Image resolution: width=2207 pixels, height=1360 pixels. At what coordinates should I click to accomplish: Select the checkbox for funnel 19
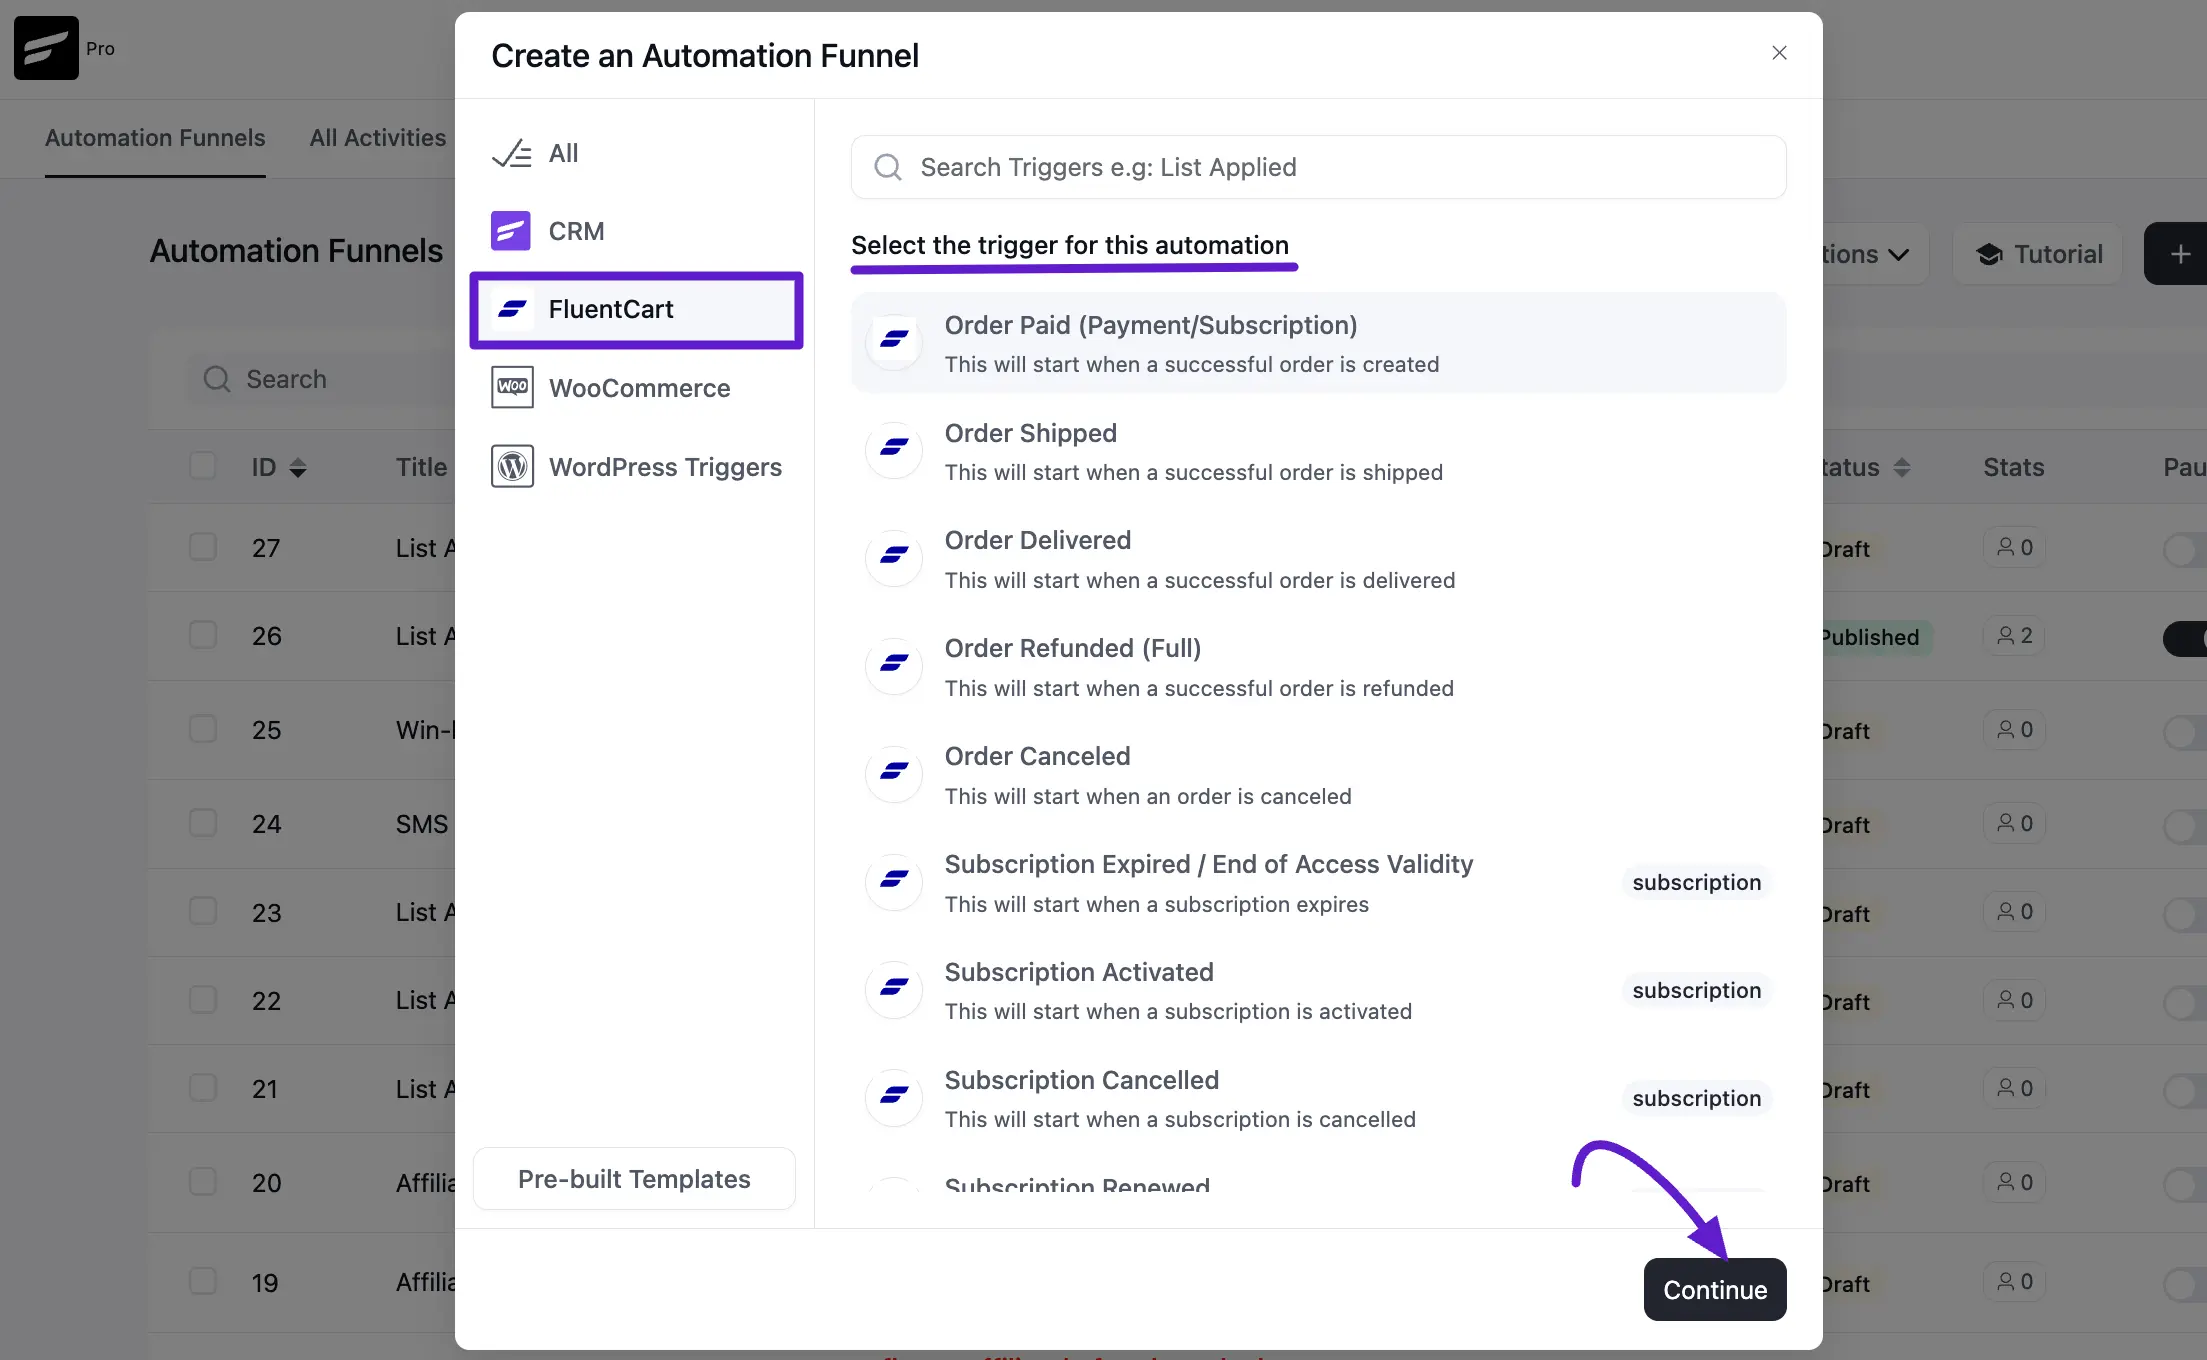click(203, 1282)
